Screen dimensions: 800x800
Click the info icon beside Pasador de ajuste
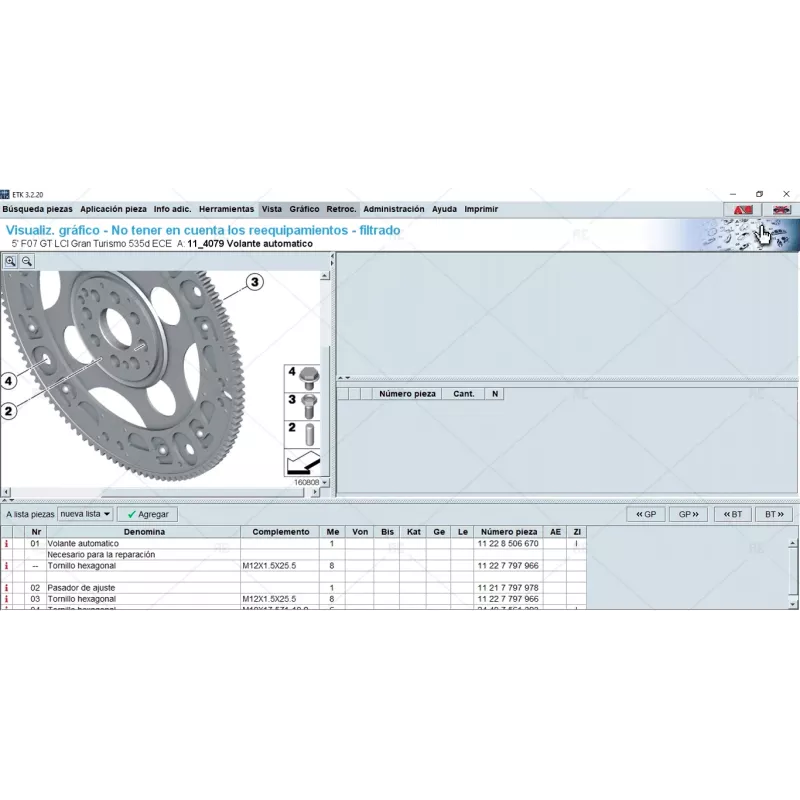9,587
